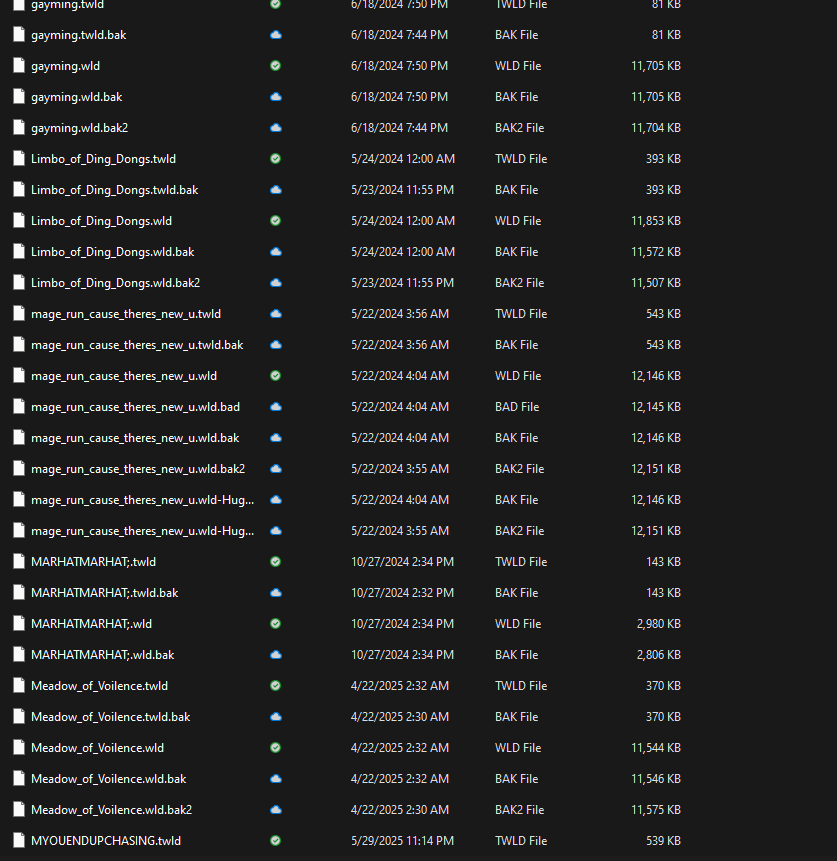Select the file gayming.wld.bak
The height and width of the screenshot is (861, 837).
76,97
